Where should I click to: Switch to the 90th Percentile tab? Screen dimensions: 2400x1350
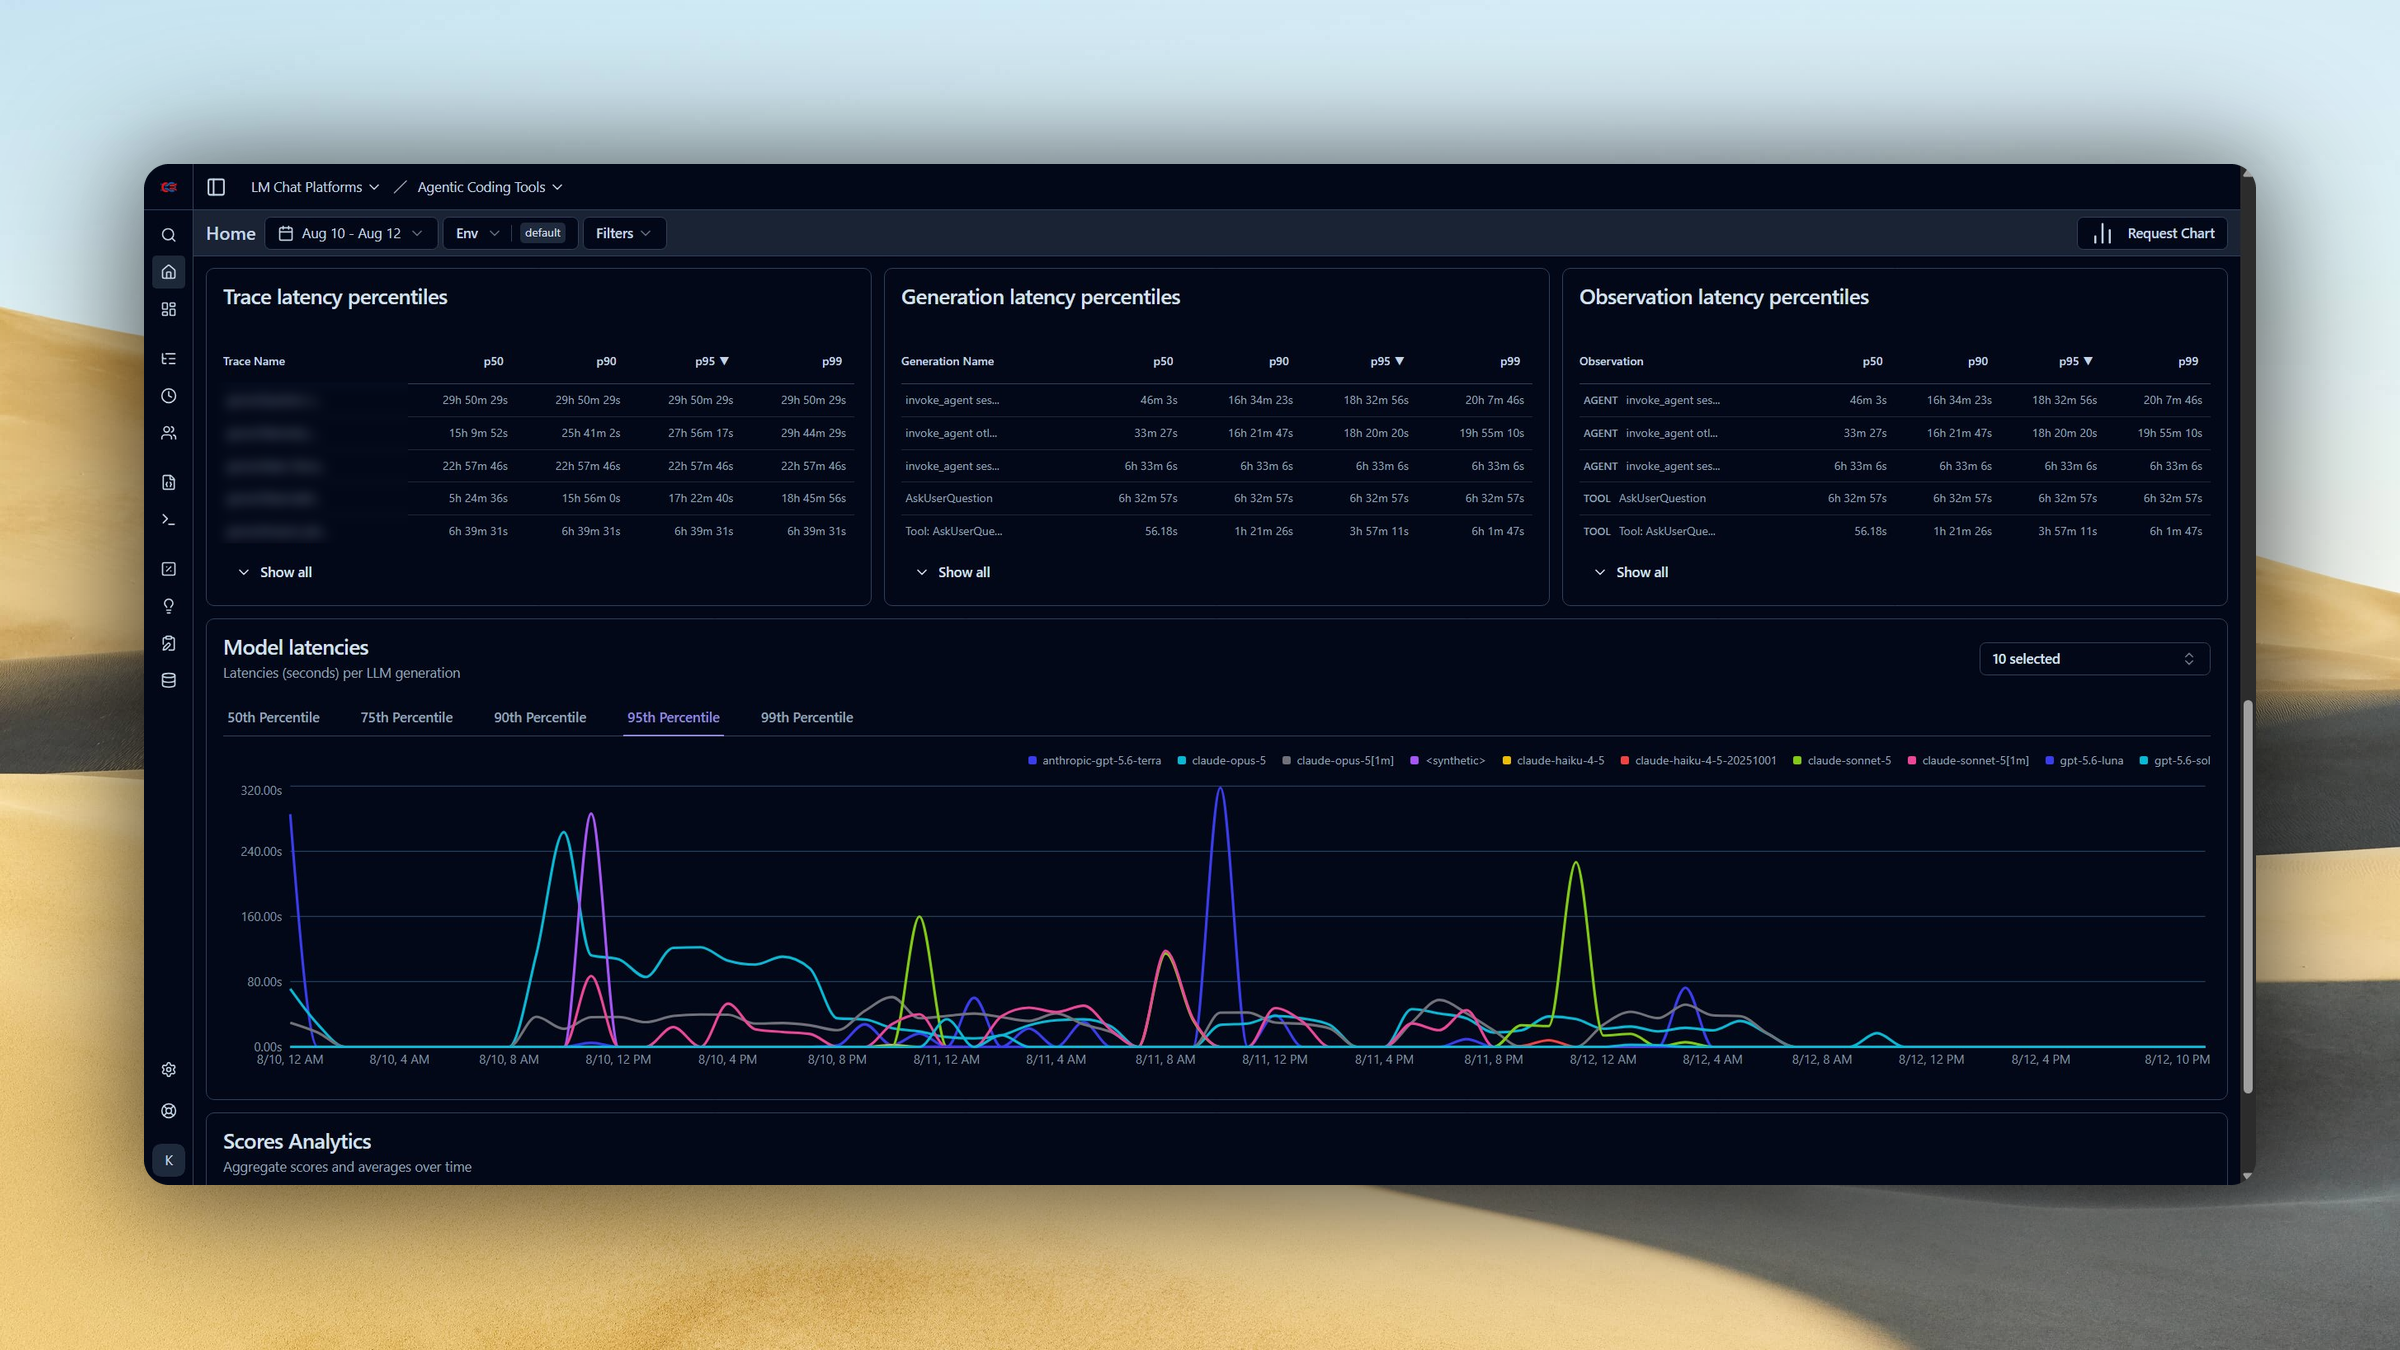point(540,718)
